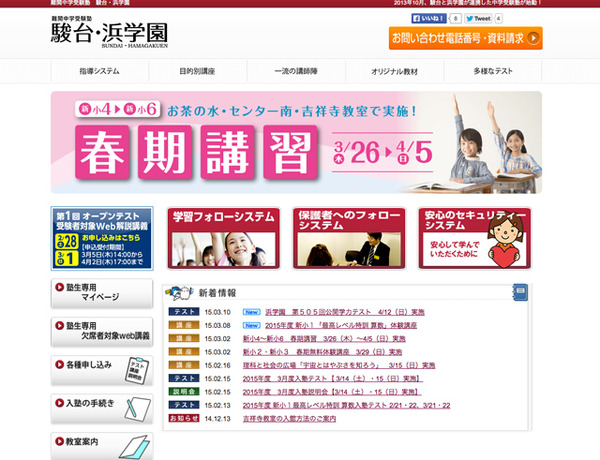Viewport: 600px width, 460px height.
Task: Click date text 15.03.02 beside 新小4〜新小6
Action: coord(217,339)
